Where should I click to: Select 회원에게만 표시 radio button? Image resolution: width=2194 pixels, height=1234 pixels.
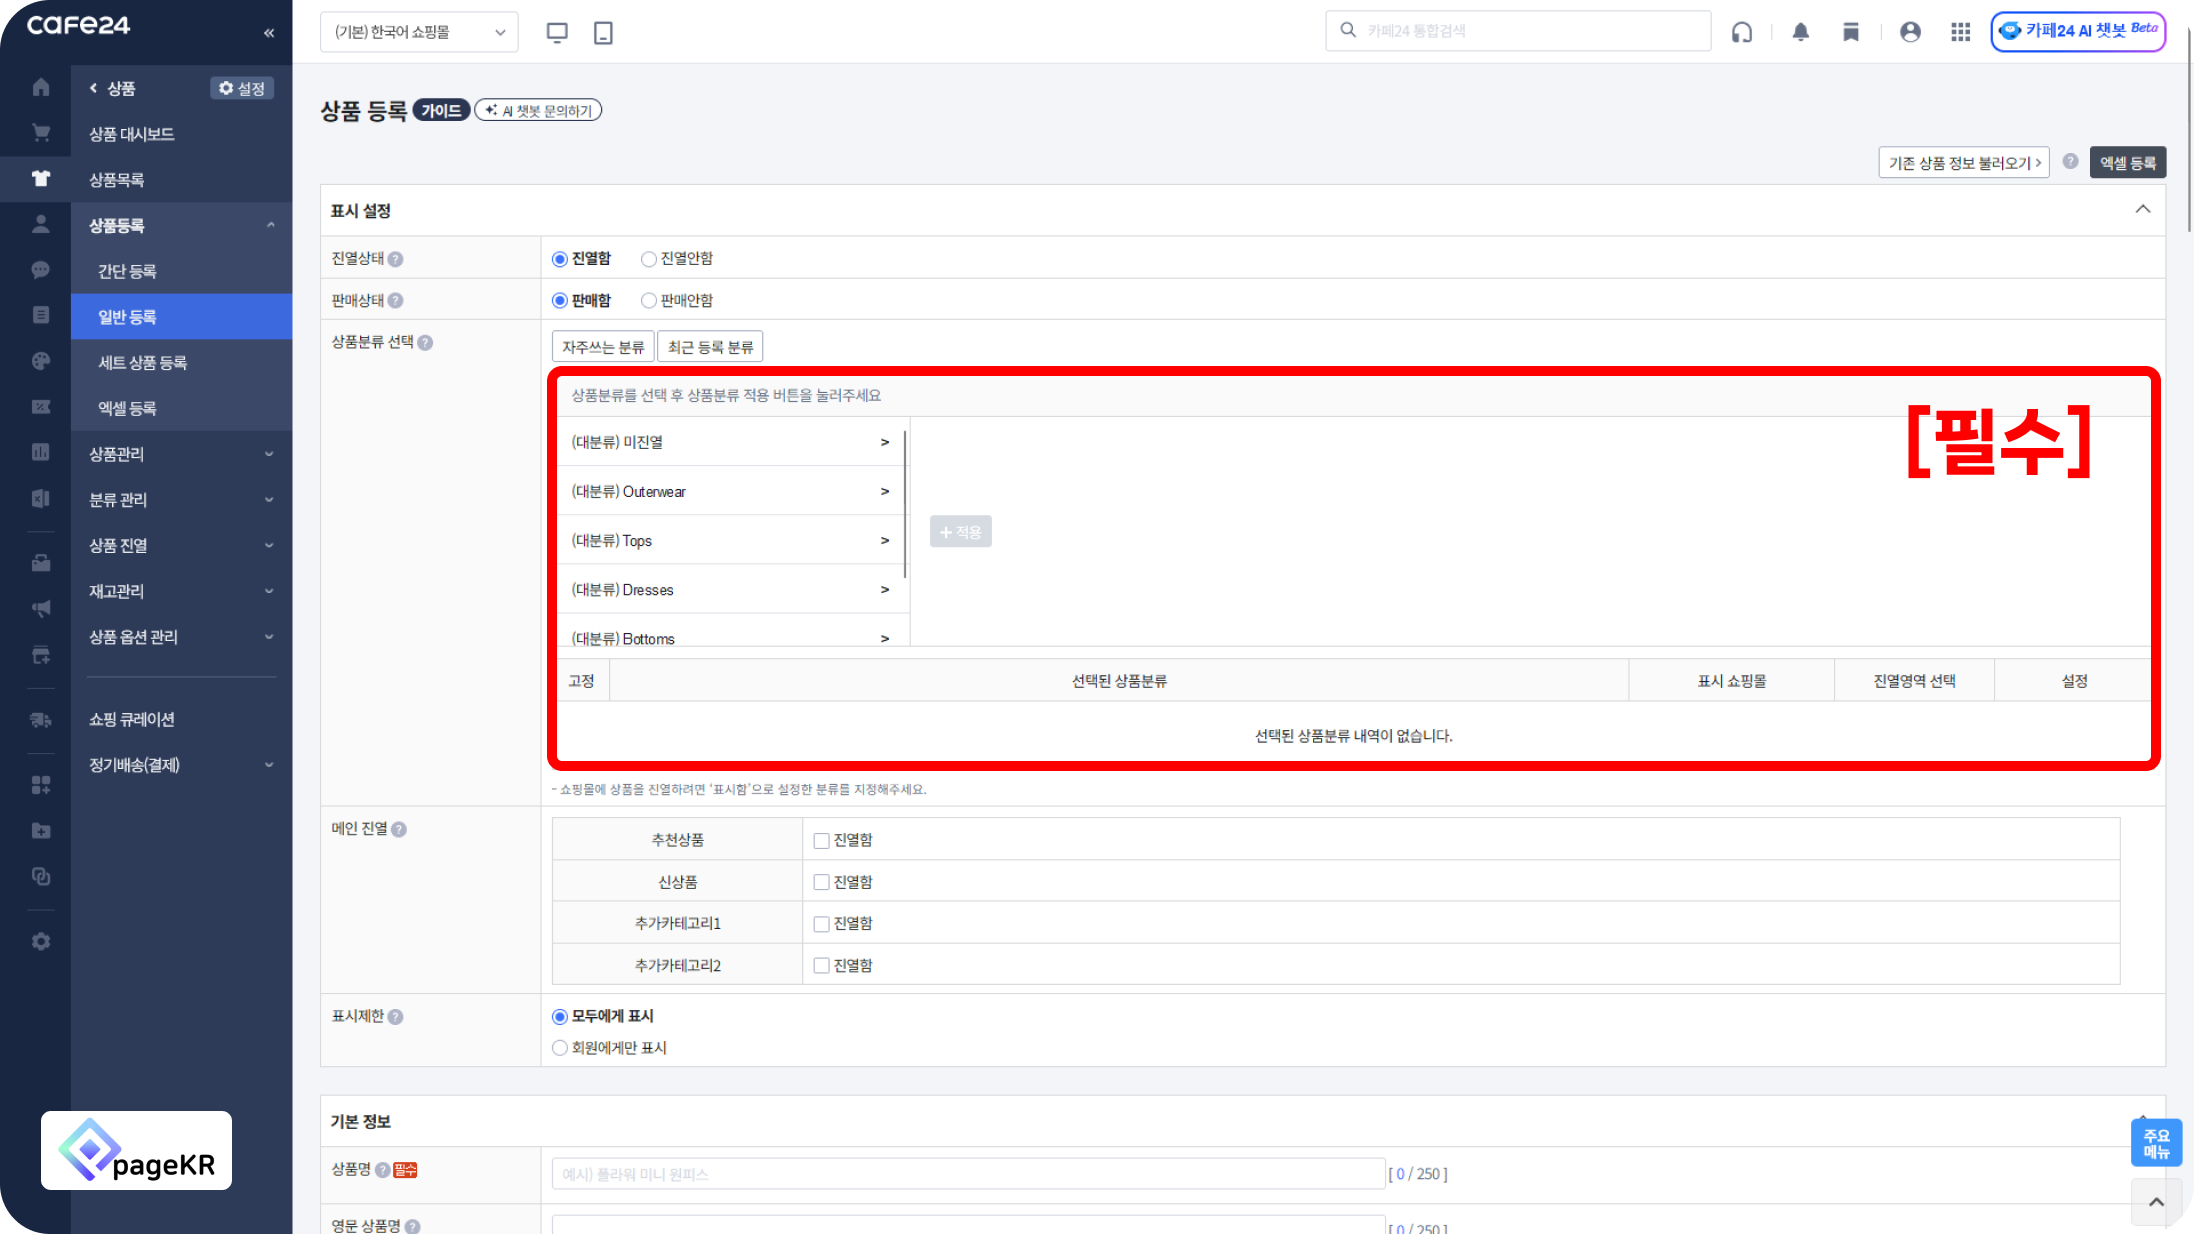click(560, 1048)
